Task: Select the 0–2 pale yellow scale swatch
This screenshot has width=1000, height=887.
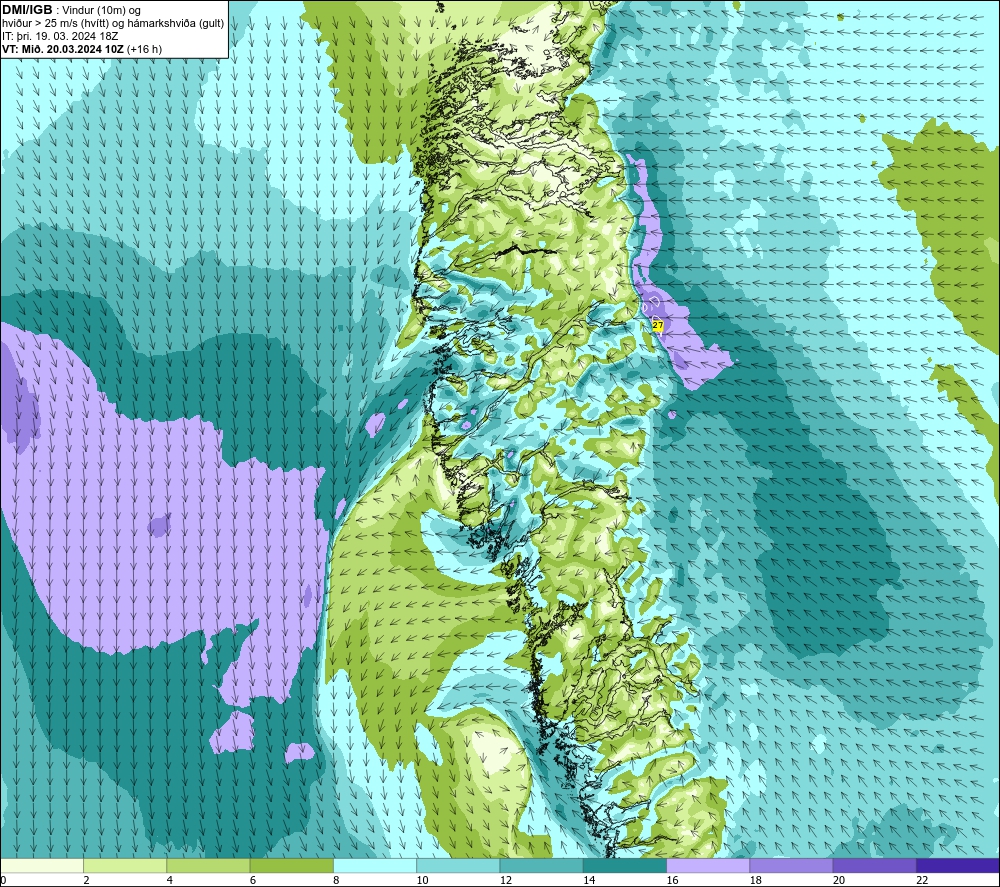Action: [42, 865]
